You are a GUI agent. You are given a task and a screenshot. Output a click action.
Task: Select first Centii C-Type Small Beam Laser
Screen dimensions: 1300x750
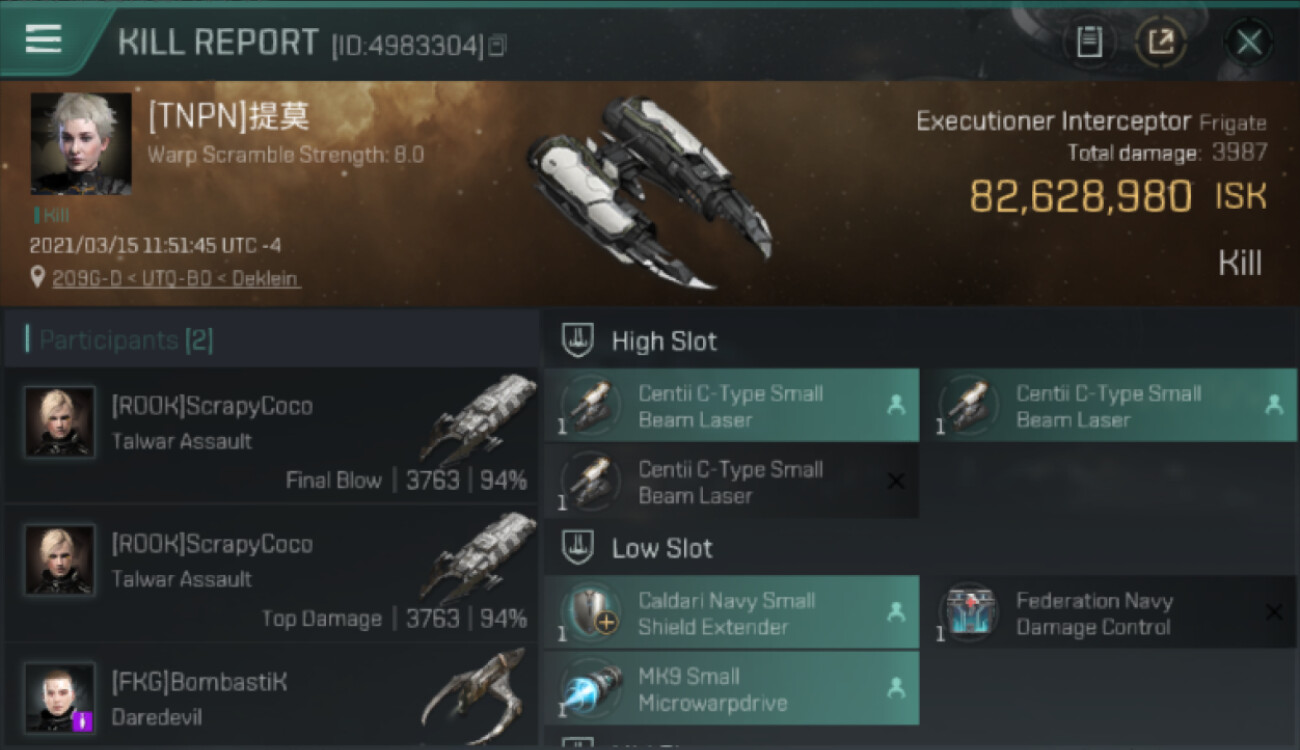pyautogui.click(x=731, y=405)
